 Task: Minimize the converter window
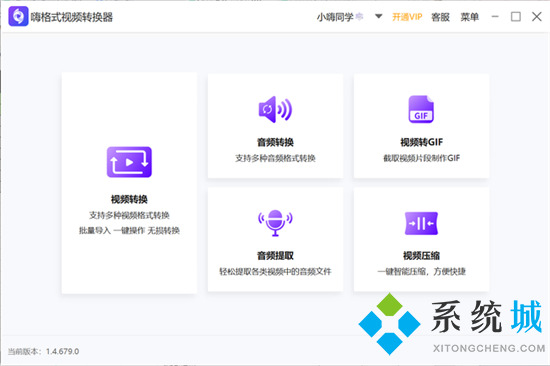pos(495,16)
